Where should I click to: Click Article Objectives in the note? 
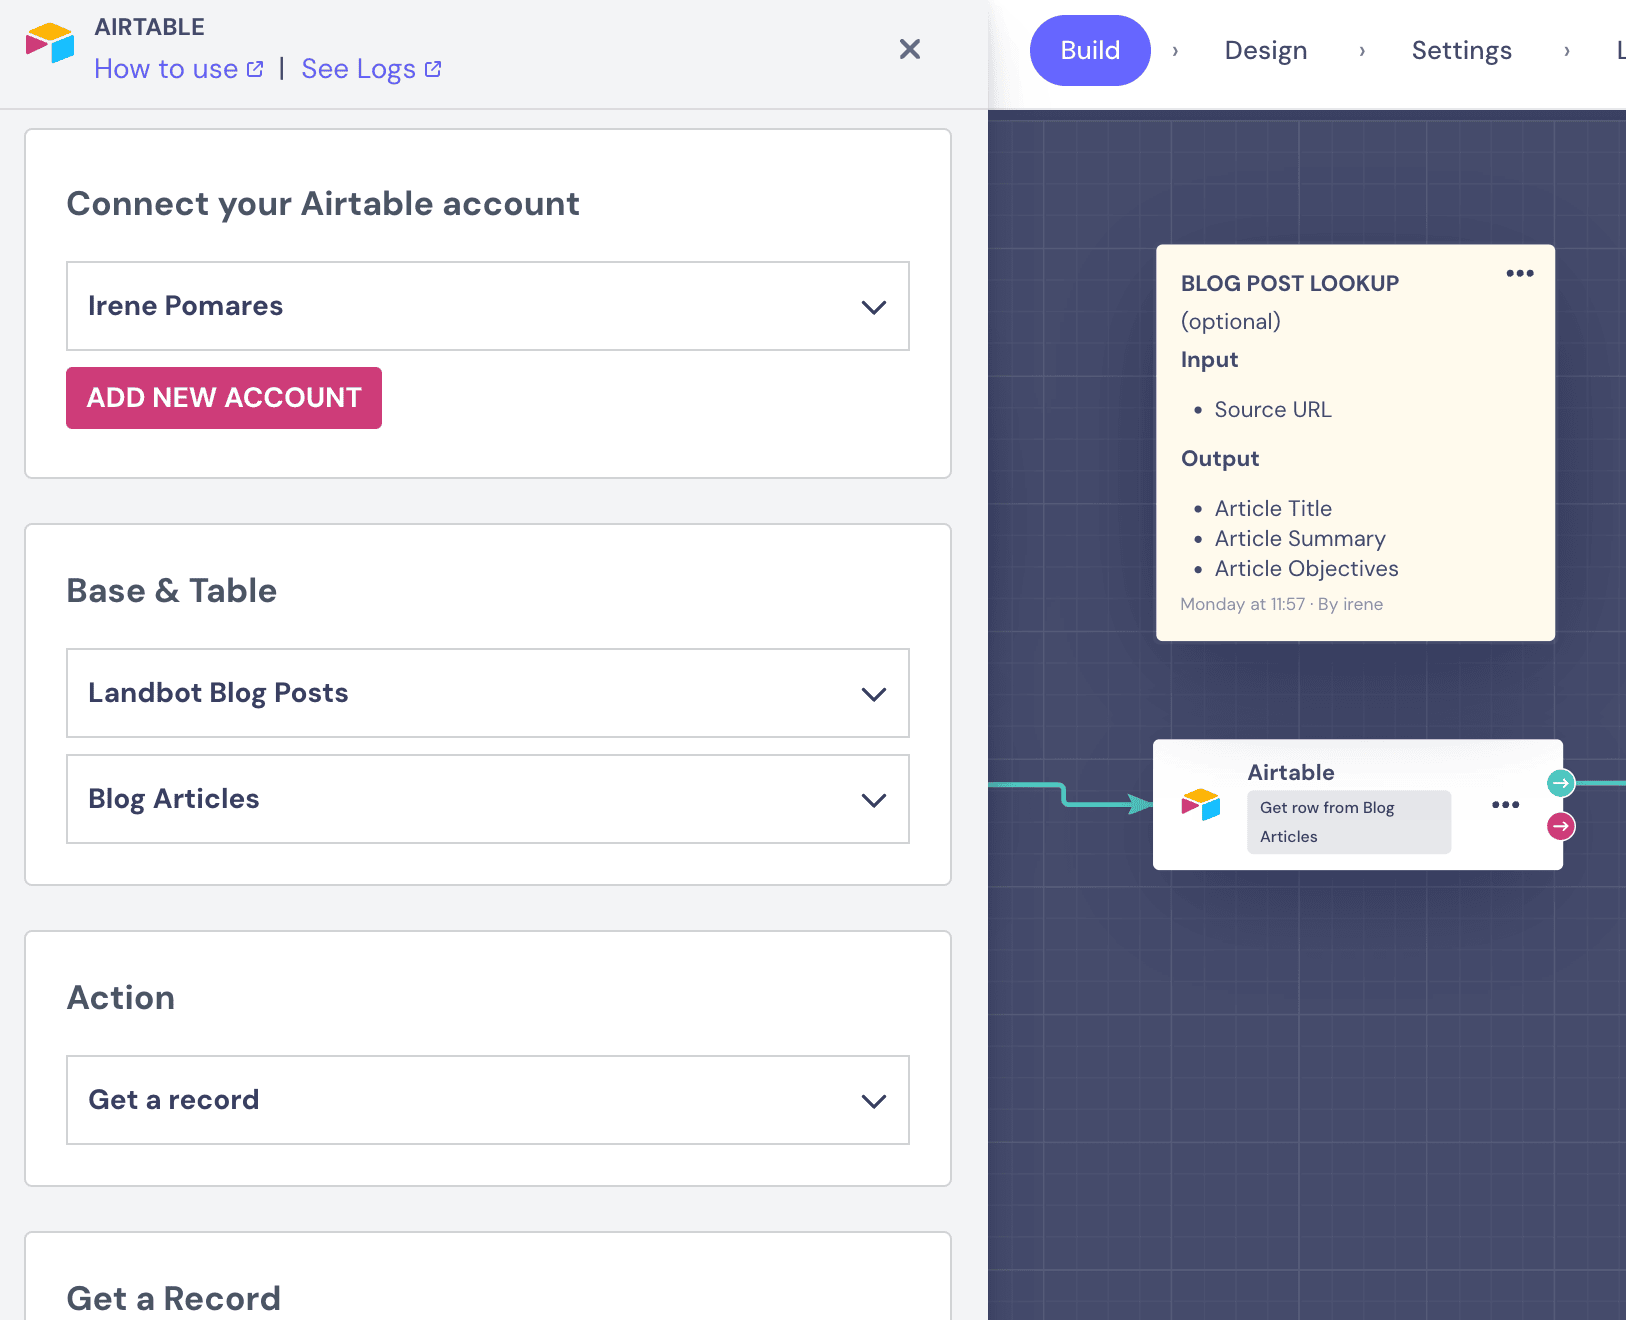pyautogui.click(x=1306, y=568)
